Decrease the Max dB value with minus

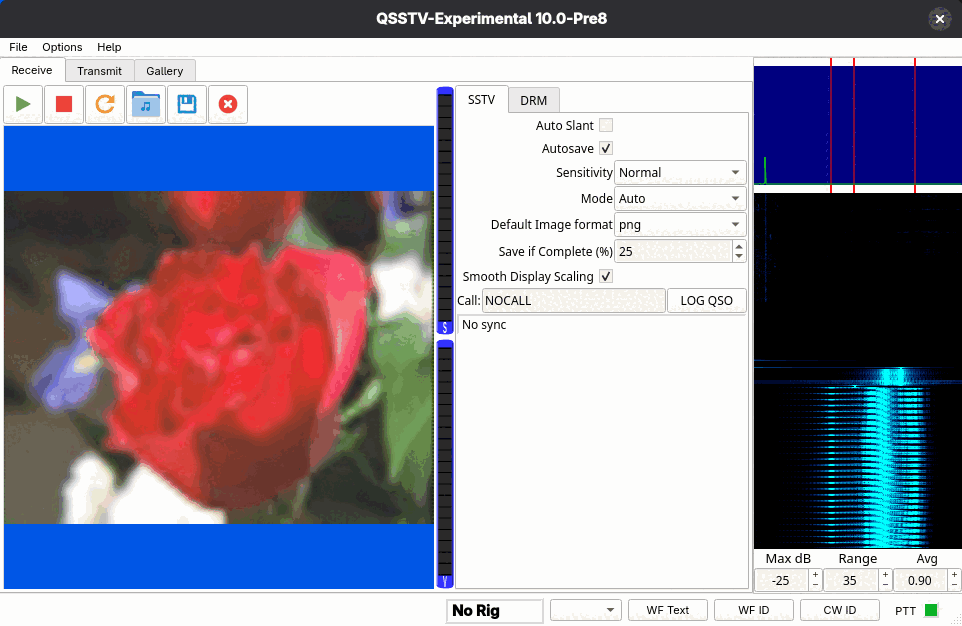pyautogui.click(x=815, y=585)
